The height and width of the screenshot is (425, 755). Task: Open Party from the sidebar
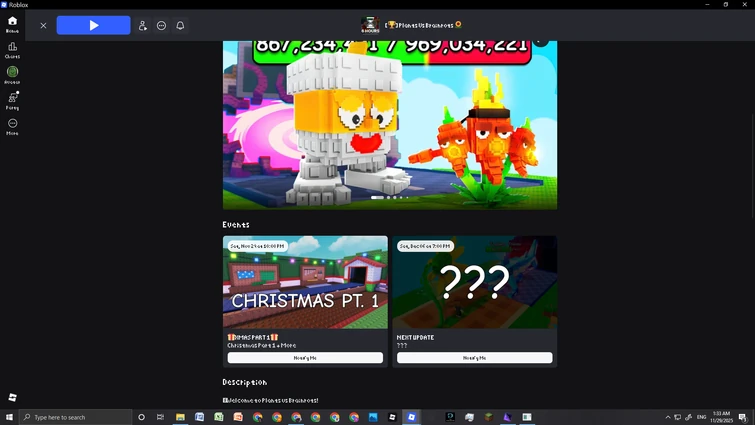(x=13, y=101)
